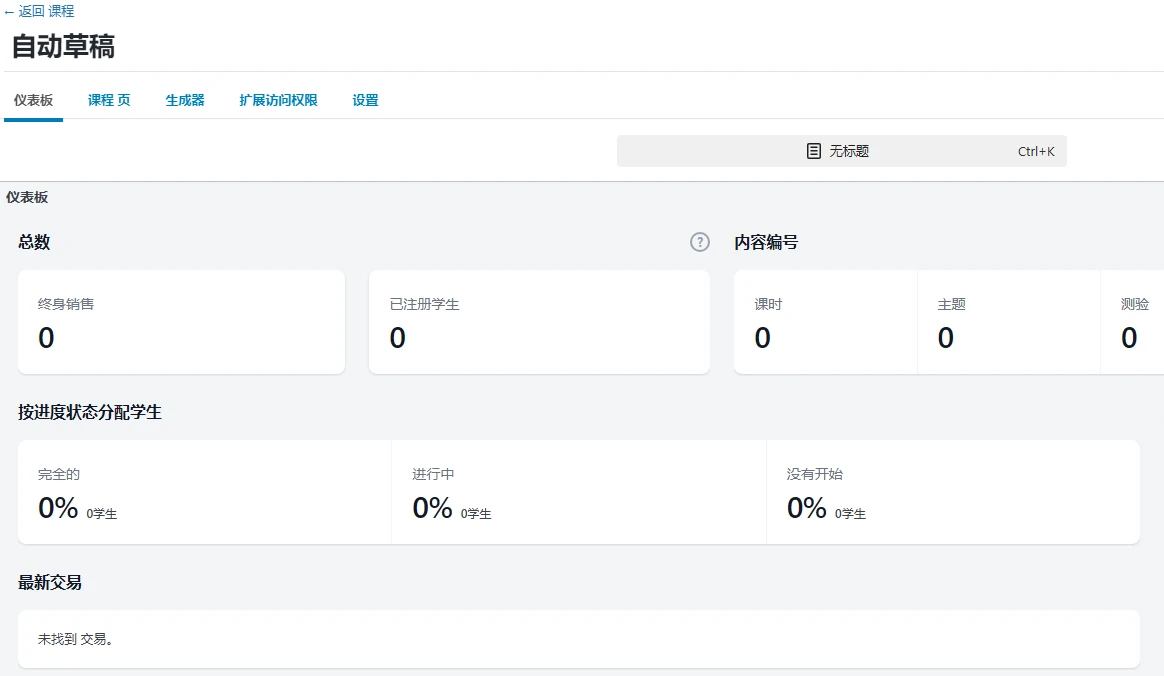Click the 已注册学生 card
This screenshot has width=1164, height=676.
click(540, 320)
